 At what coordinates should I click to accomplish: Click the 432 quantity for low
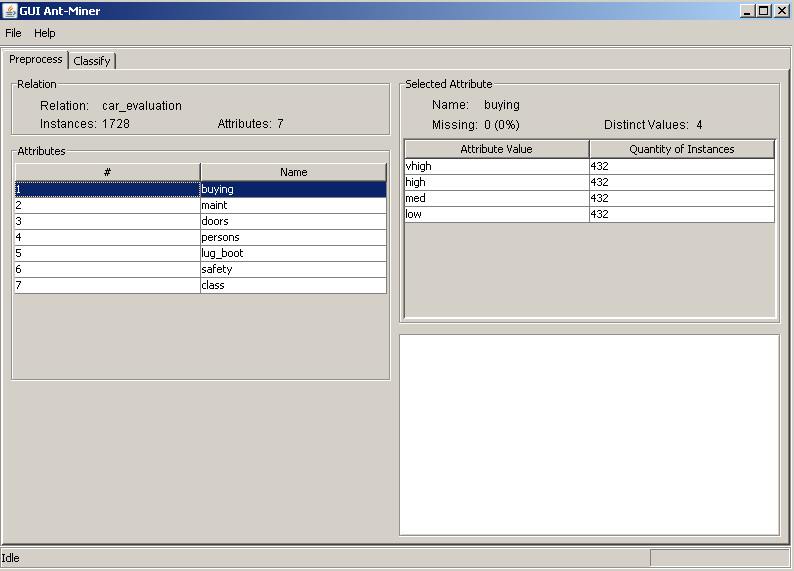[682, 214]
